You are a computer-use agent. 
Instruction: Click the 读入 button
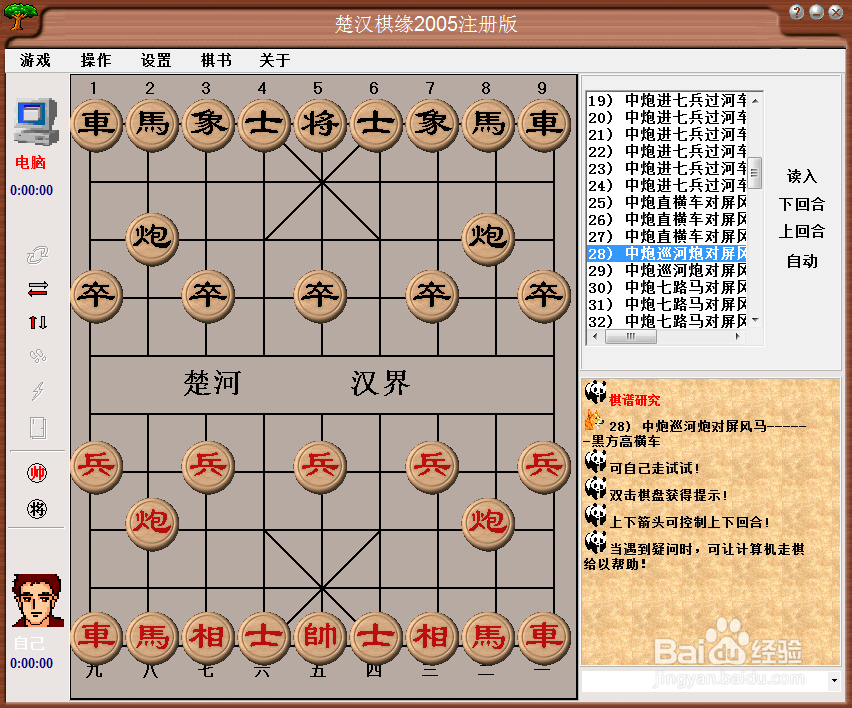[801, 176]
